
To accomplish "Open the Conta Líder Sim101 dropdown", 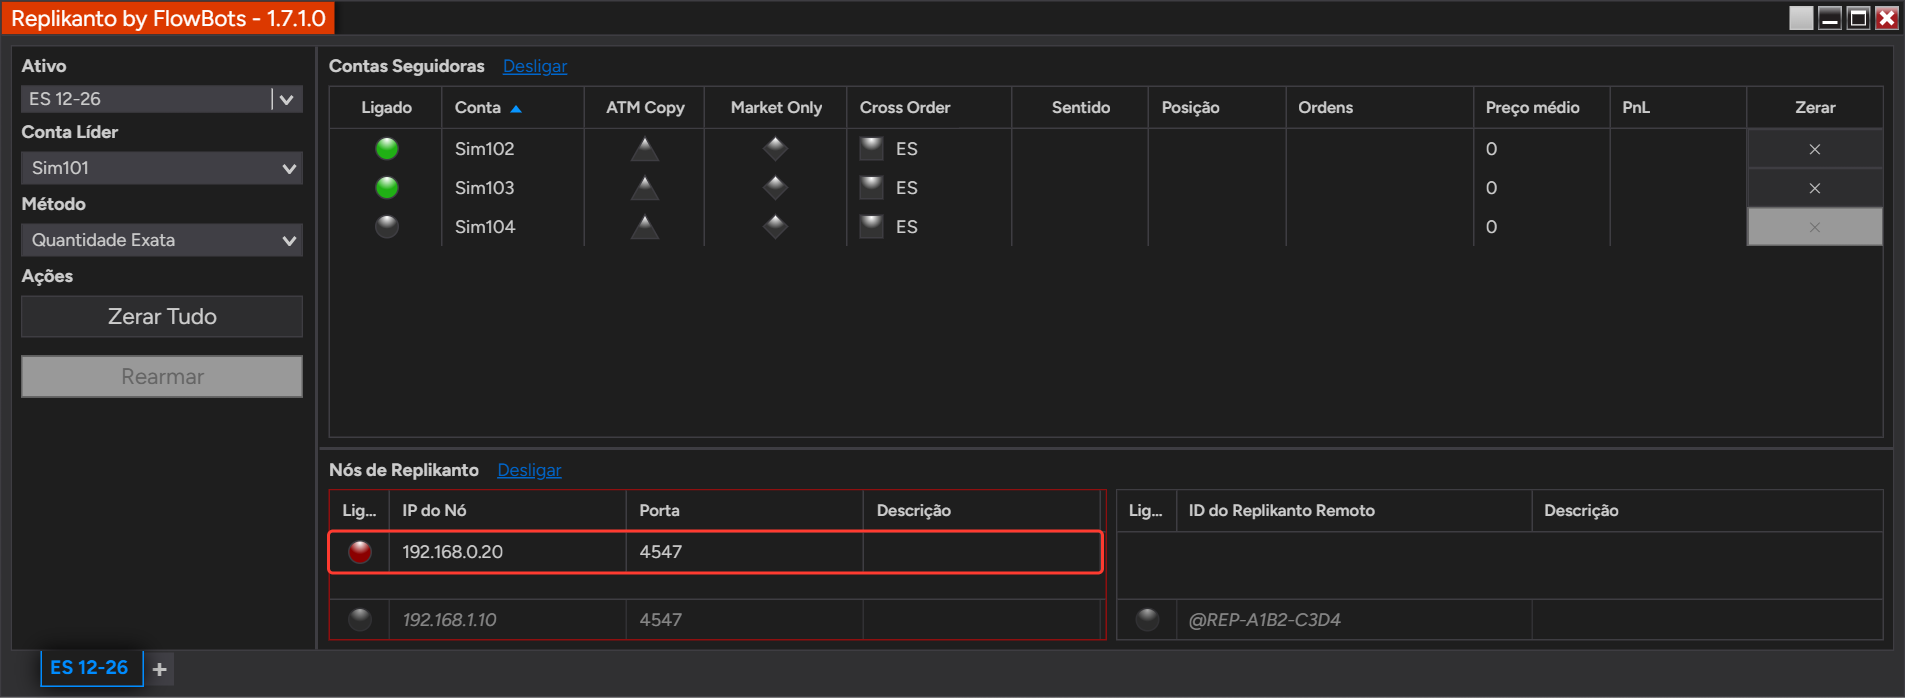I will point(161,168).
